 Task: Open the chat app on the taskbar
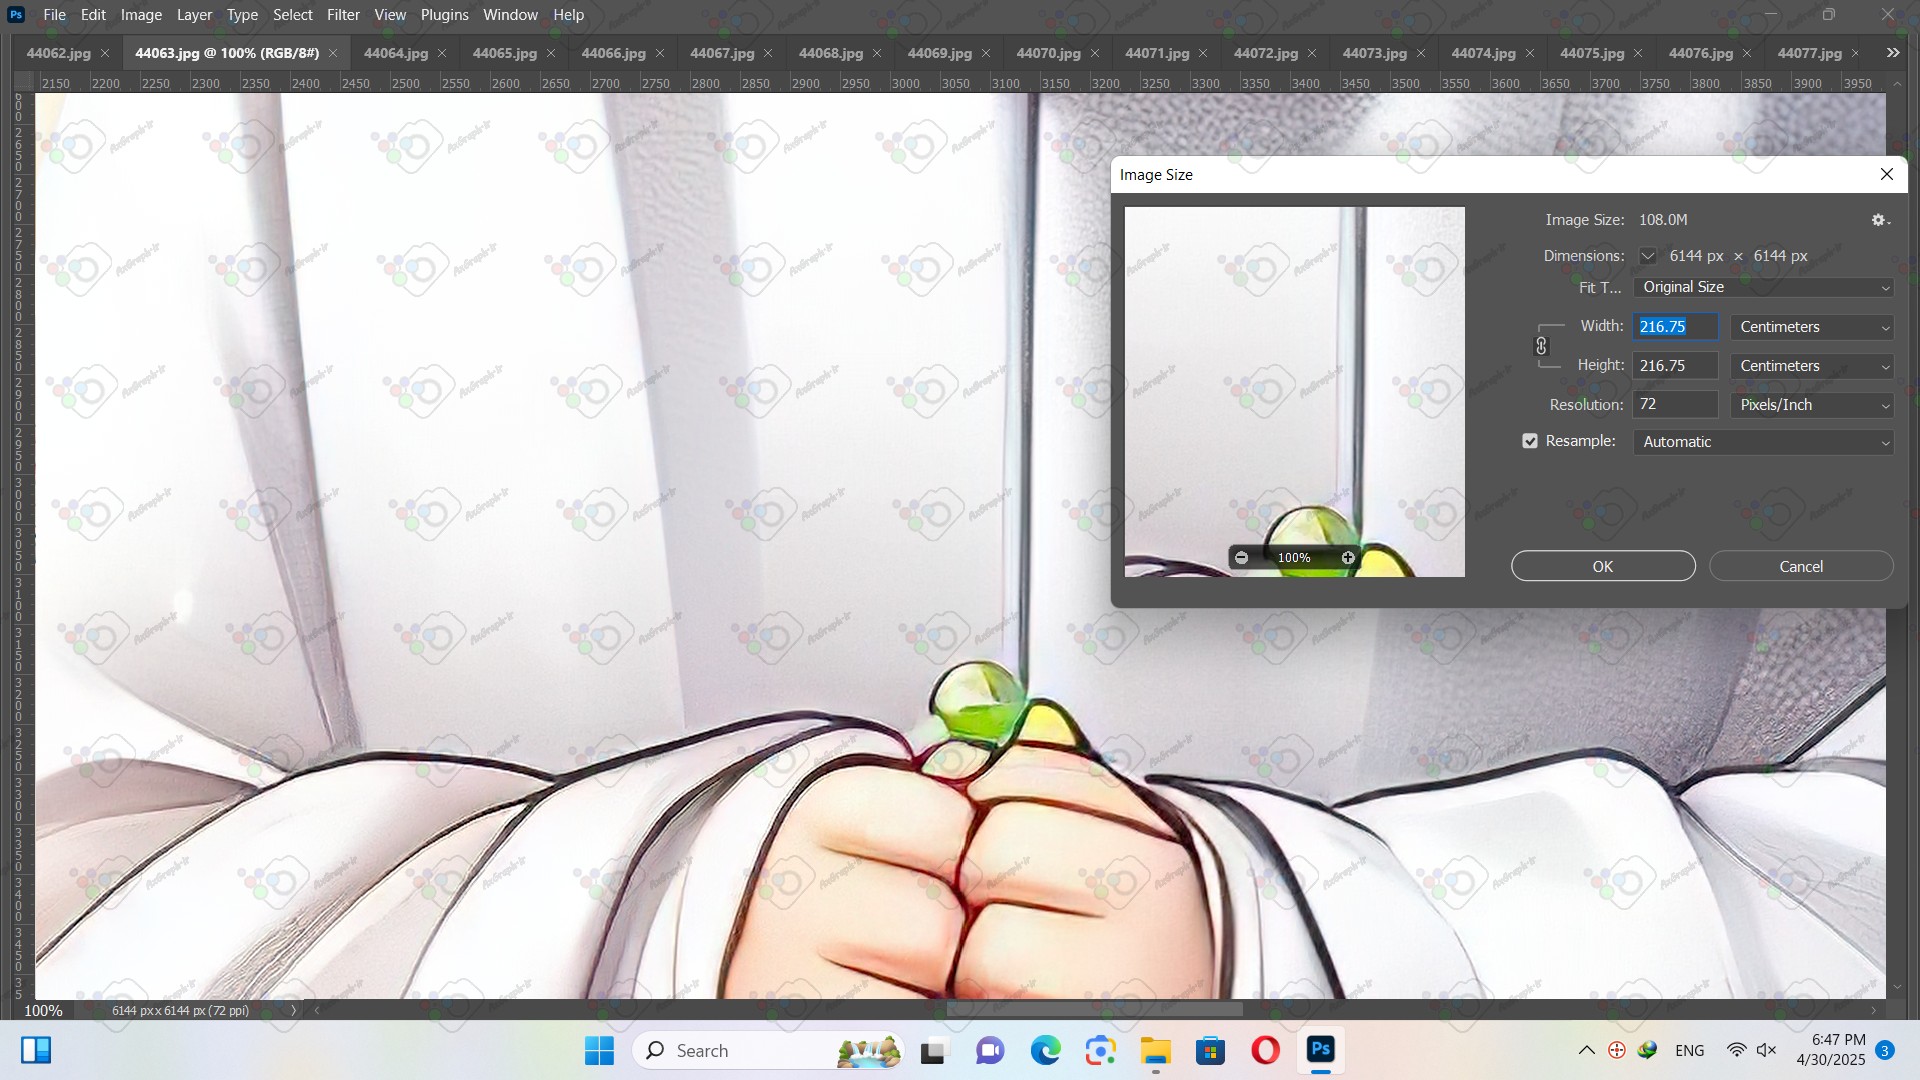(990, 1050)
